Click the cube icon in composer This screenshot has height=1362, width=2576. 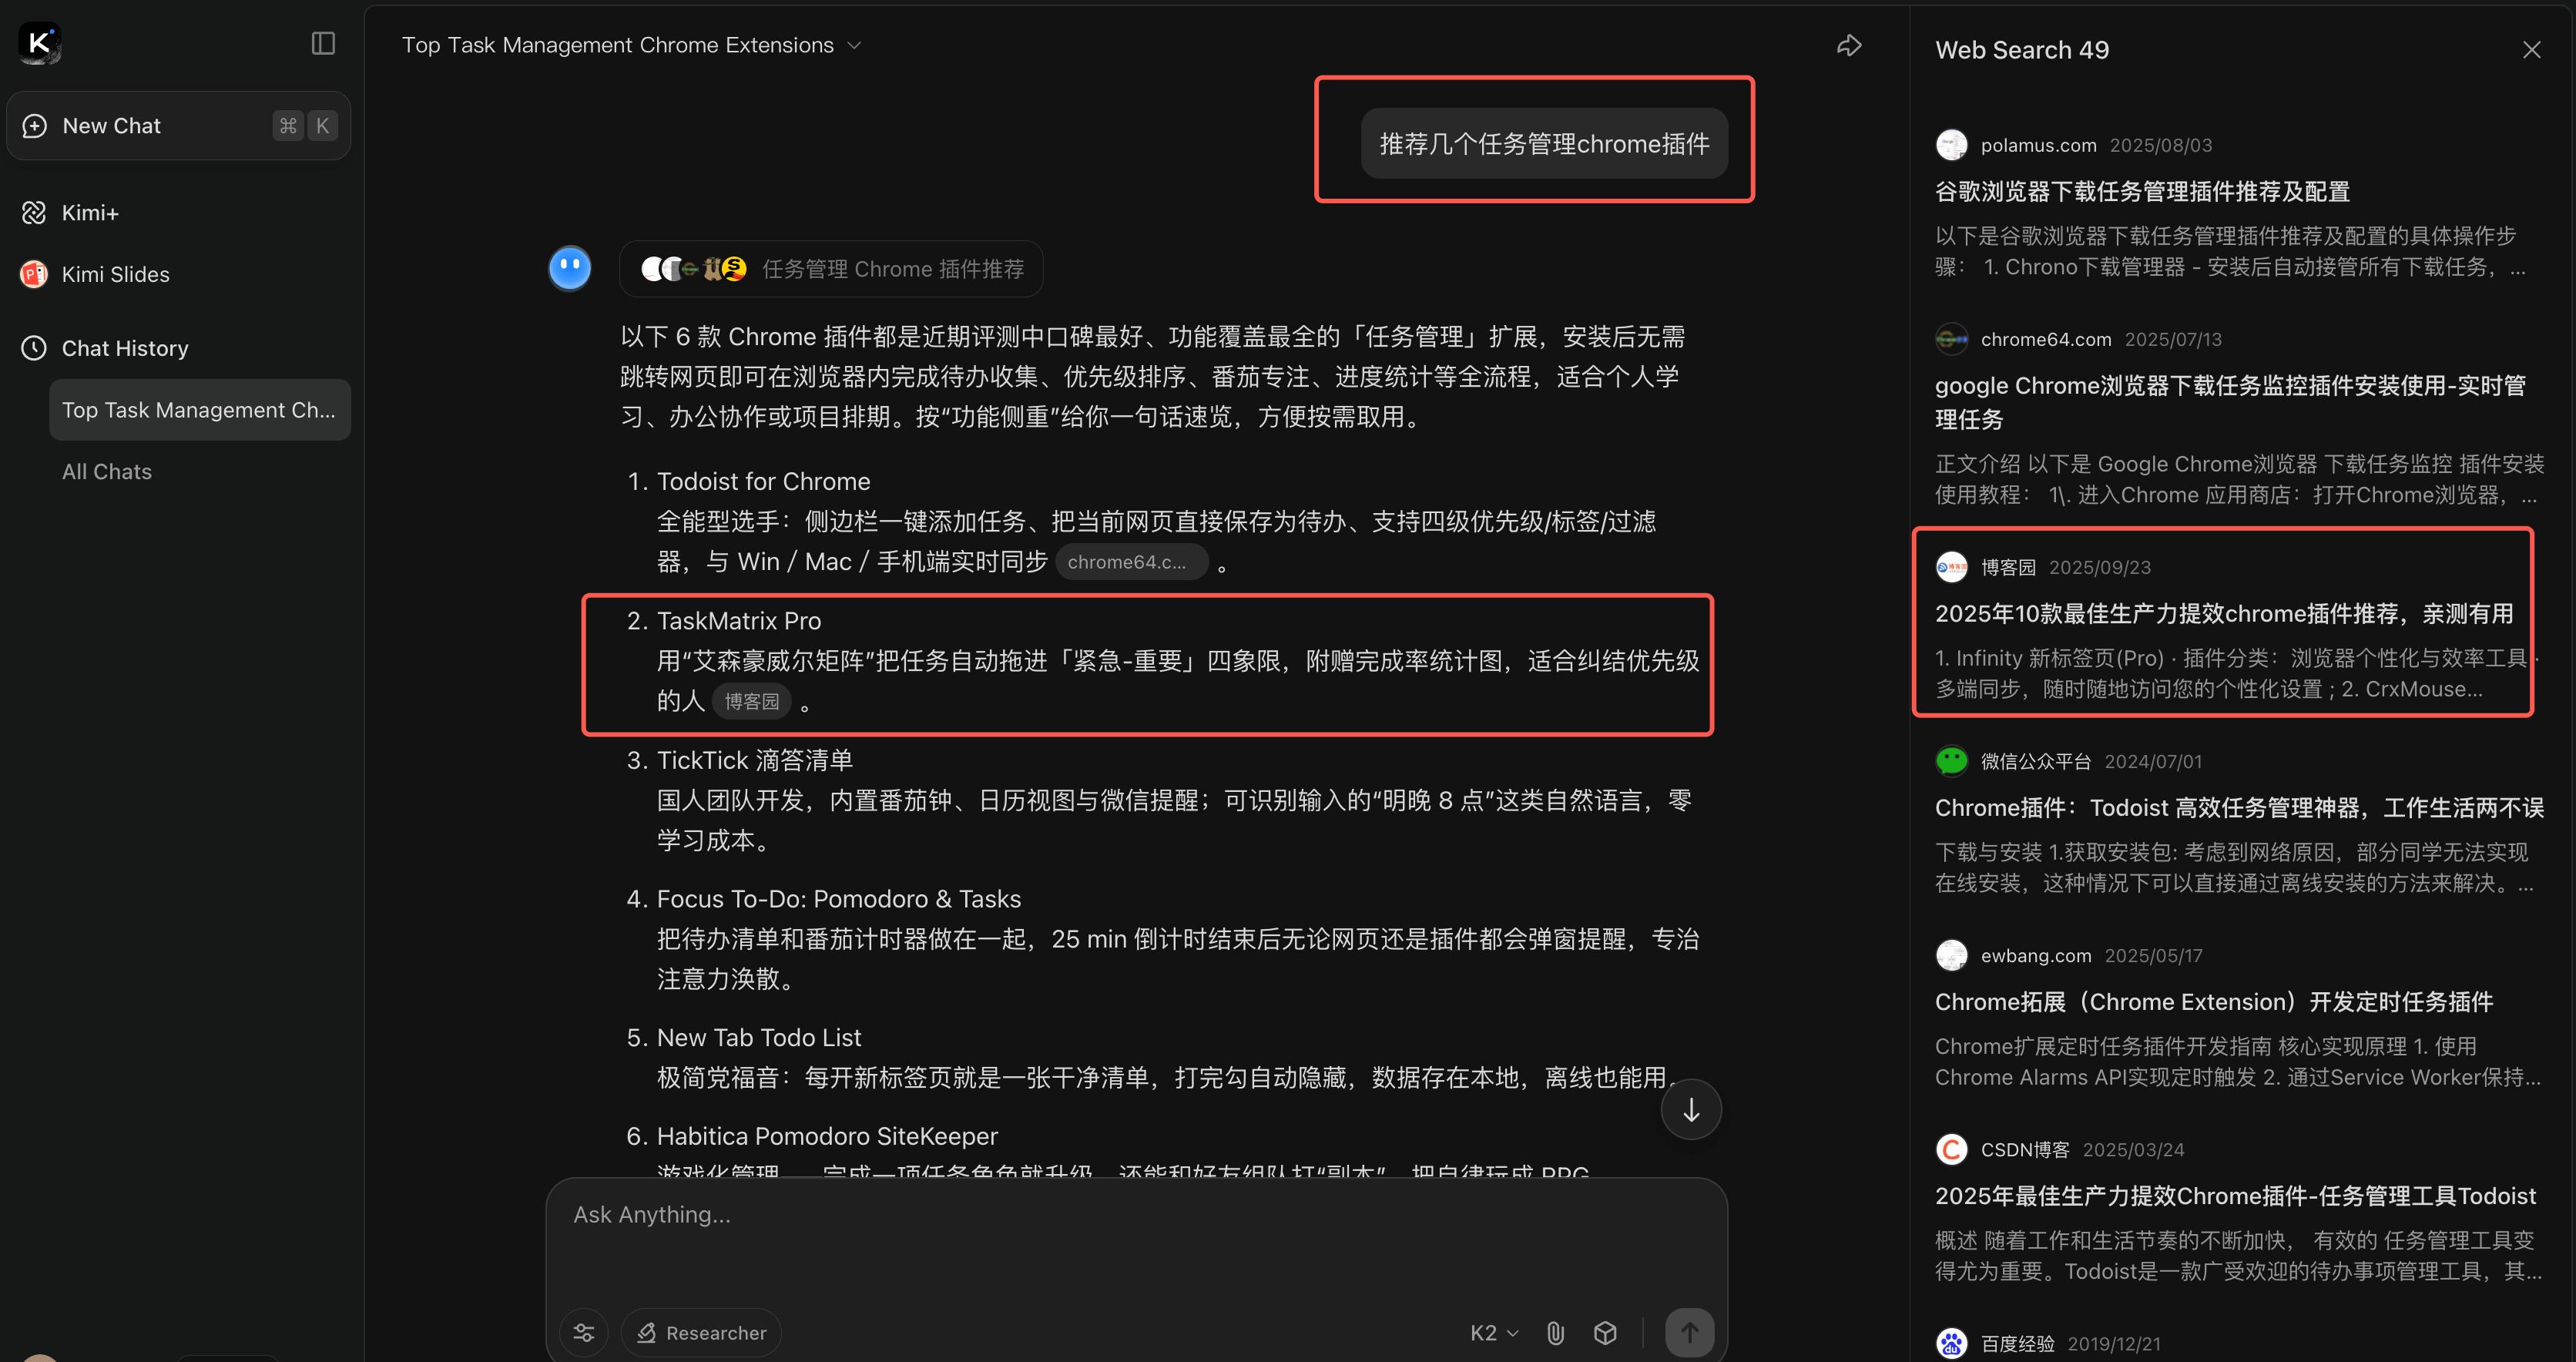1605,1333
